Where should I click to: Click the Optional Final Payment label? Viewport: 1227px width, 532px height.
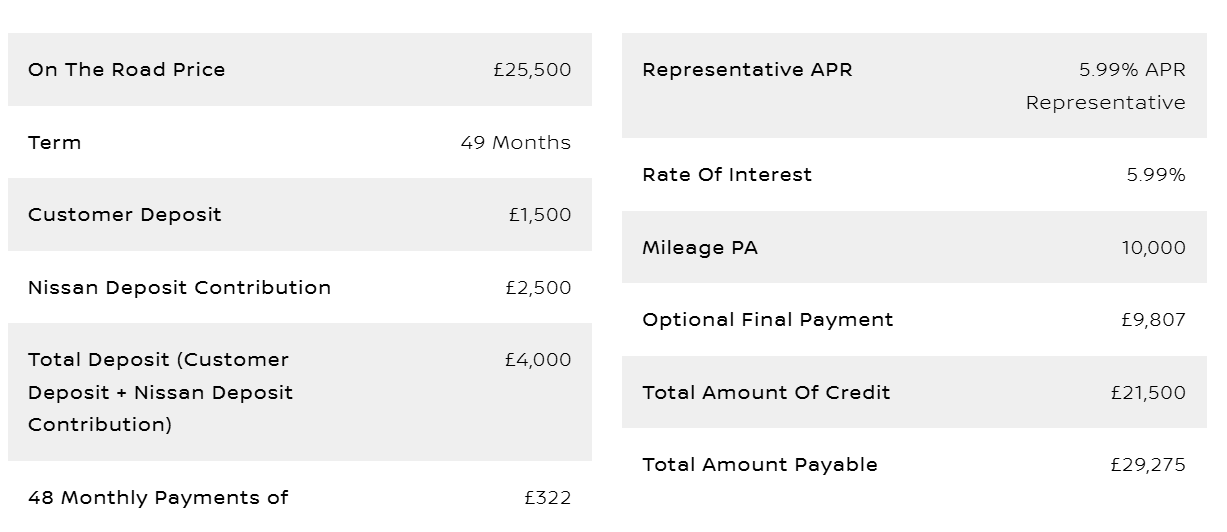pos(768,320)
